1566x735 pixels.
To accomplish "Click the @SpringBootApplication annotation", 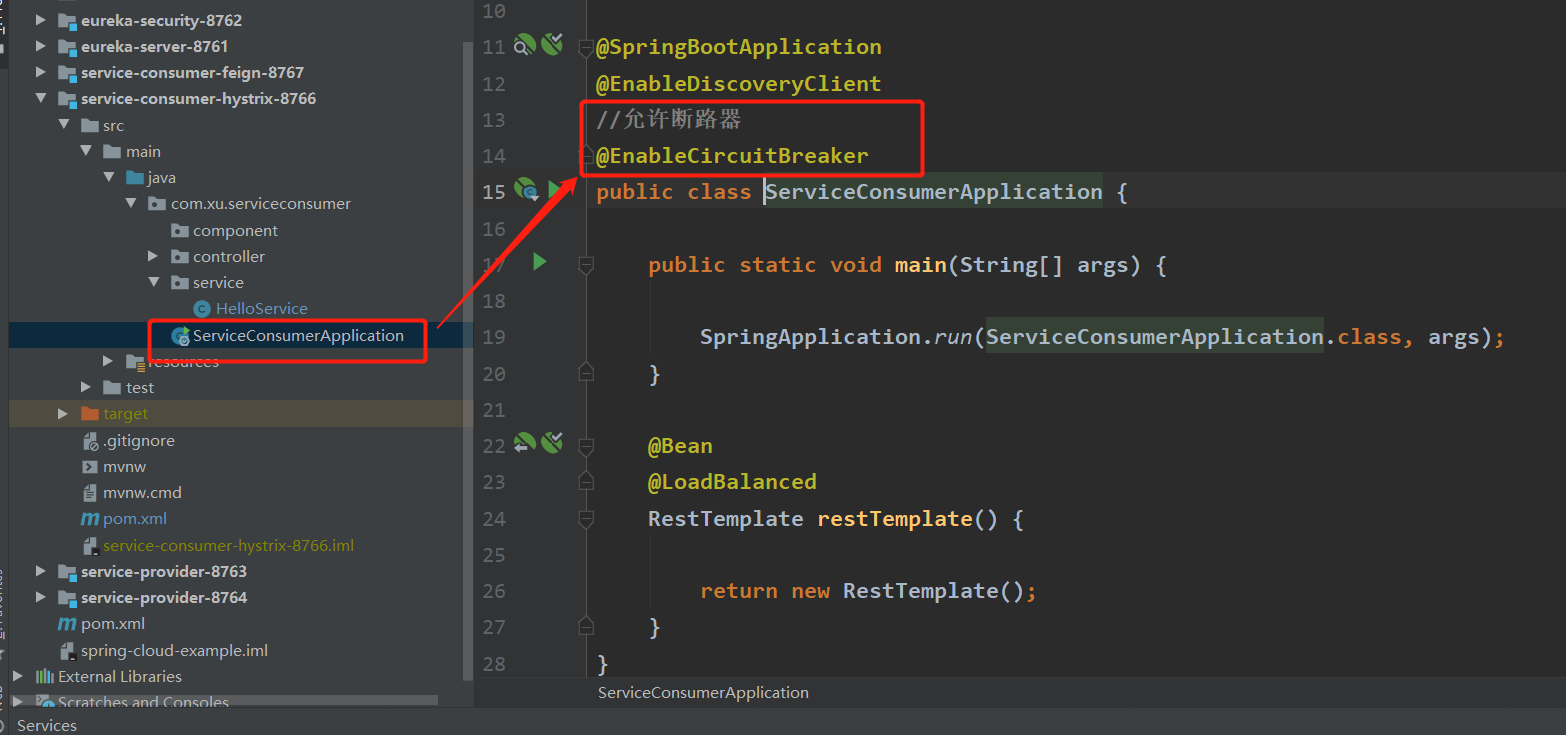I will (x=739, y=47).
